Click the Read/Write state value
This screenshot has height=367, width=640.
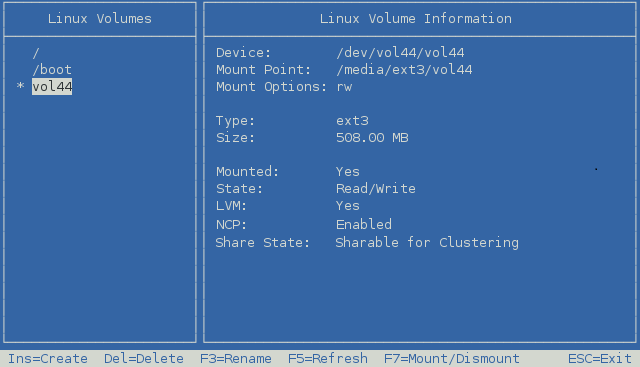click(376, 189)
